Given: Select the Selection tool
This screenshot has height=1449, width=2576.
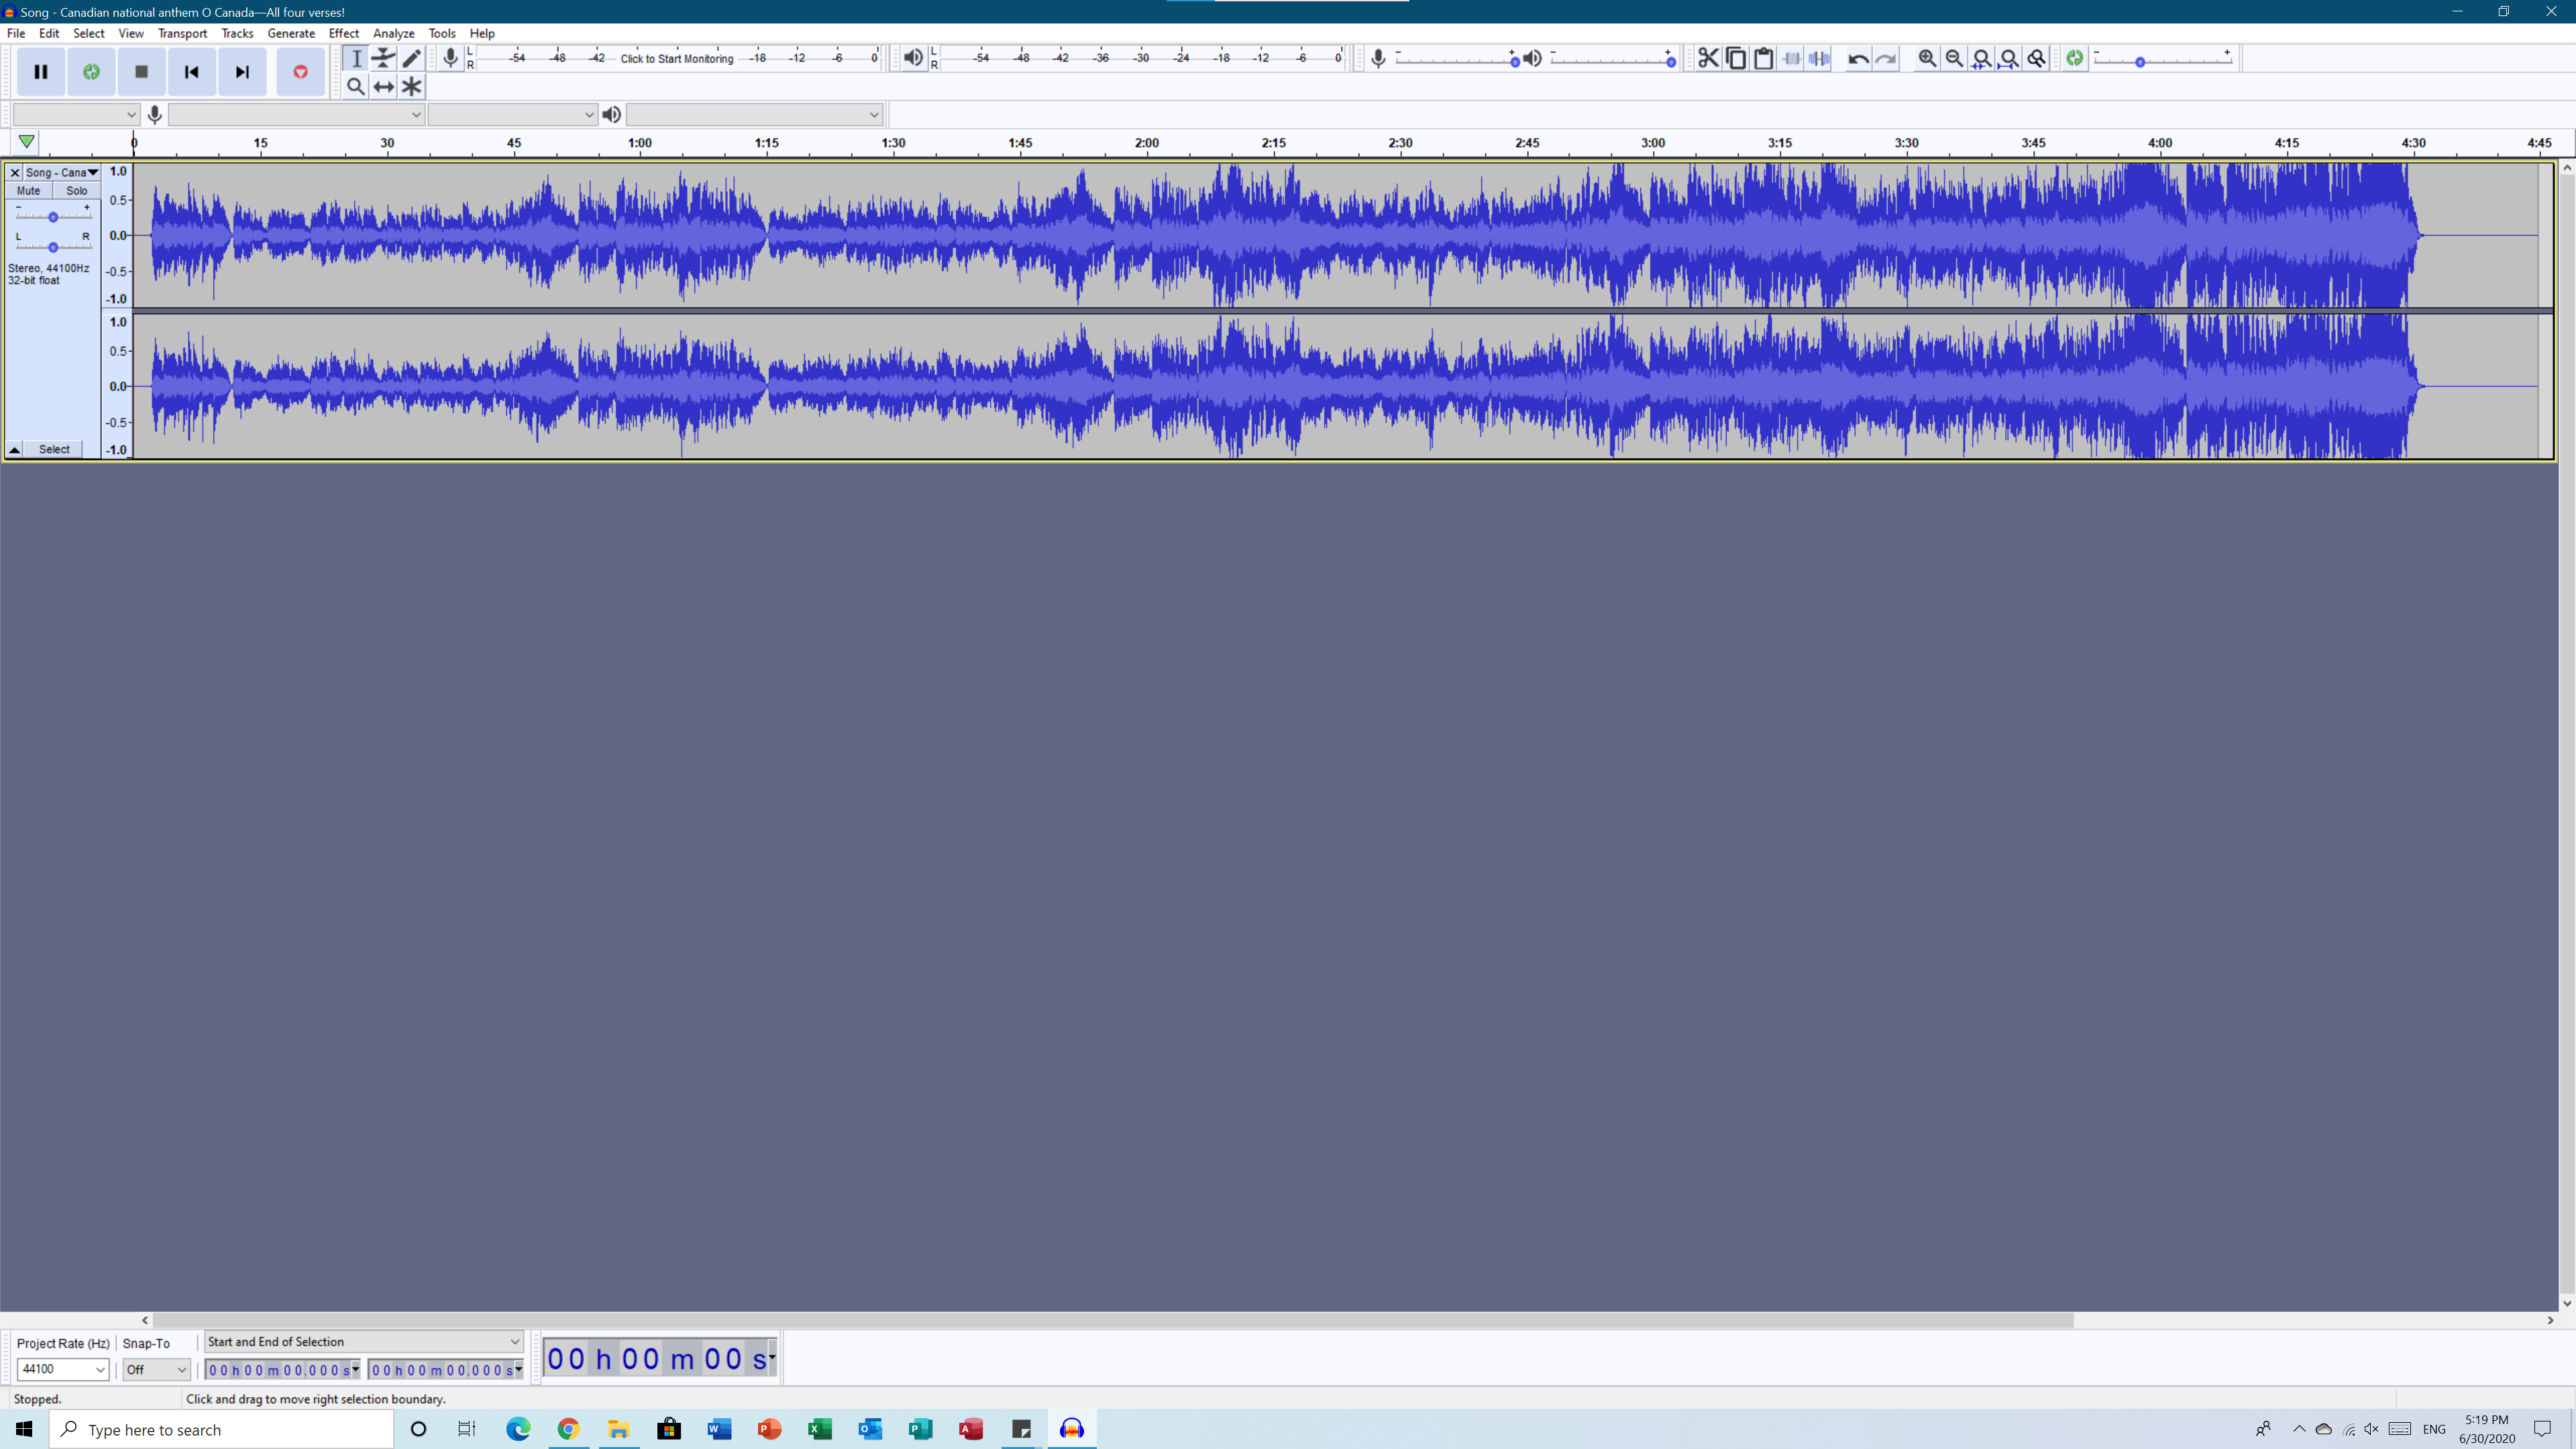Looking at the screenshot, I should (x=356, y=58).
